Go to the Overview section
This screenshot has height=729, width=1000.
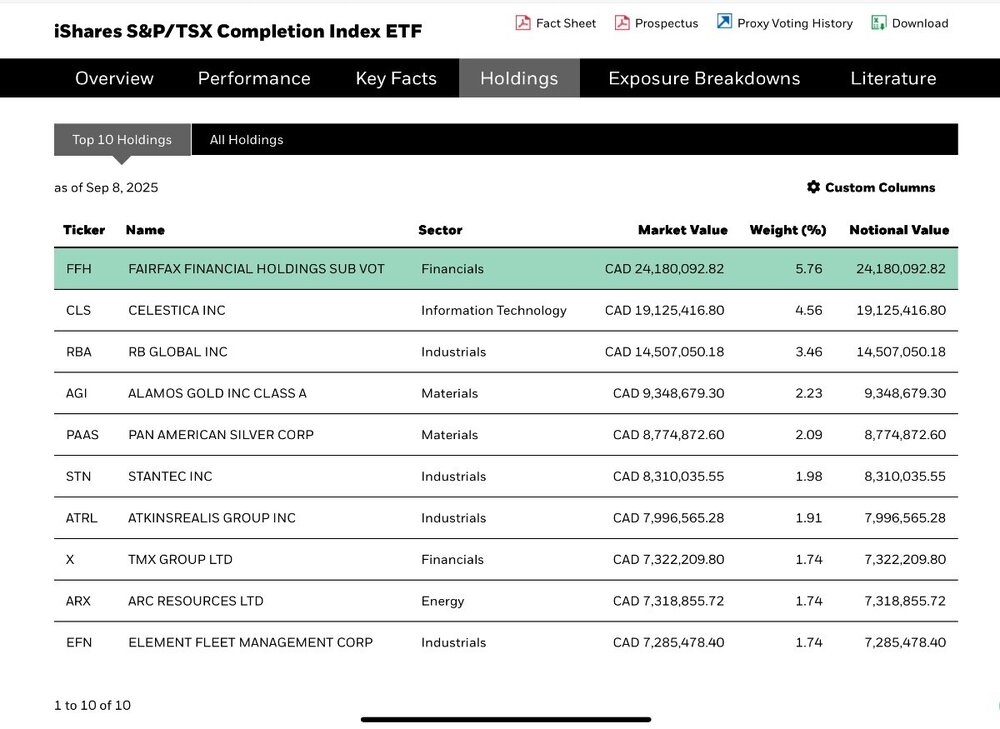coord(114,78)
